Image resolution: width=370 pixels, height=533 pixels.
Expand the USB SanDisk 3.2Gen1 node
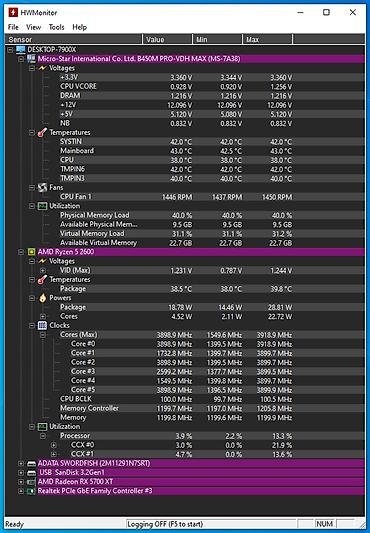pyautogui.click(x=21, y=472)
